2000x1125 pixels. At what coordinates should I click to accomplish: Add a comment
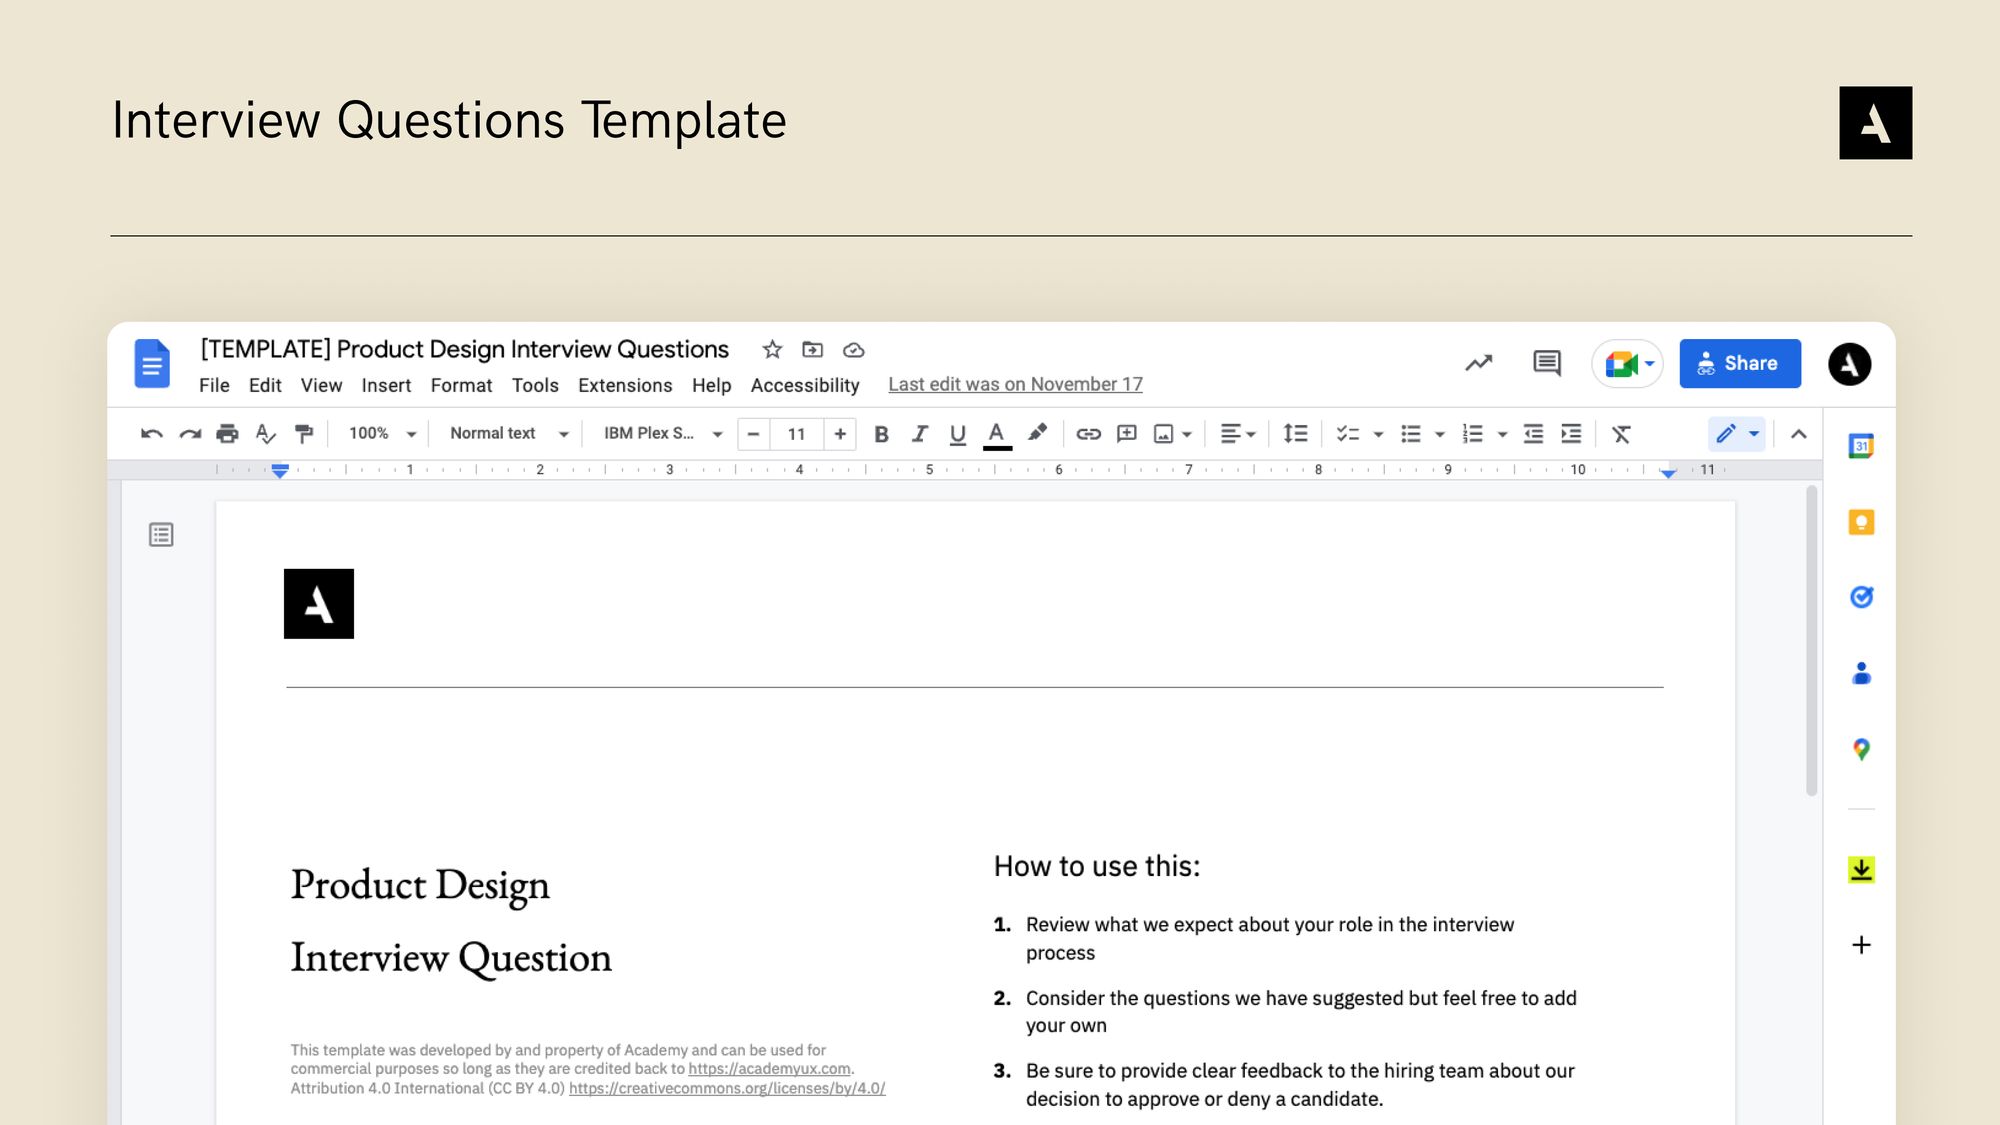point(1126,433)
